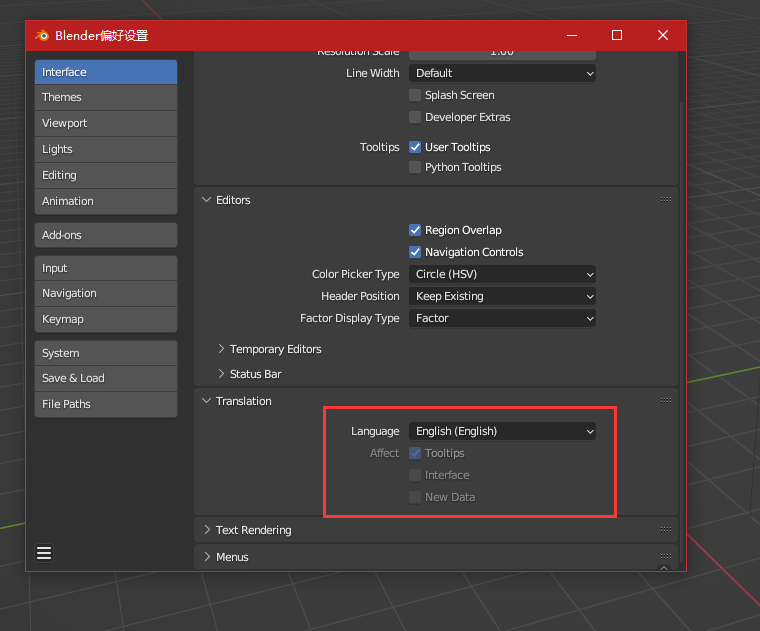
Task: Open the Add-ons section
Action: (x=106, y=235)
